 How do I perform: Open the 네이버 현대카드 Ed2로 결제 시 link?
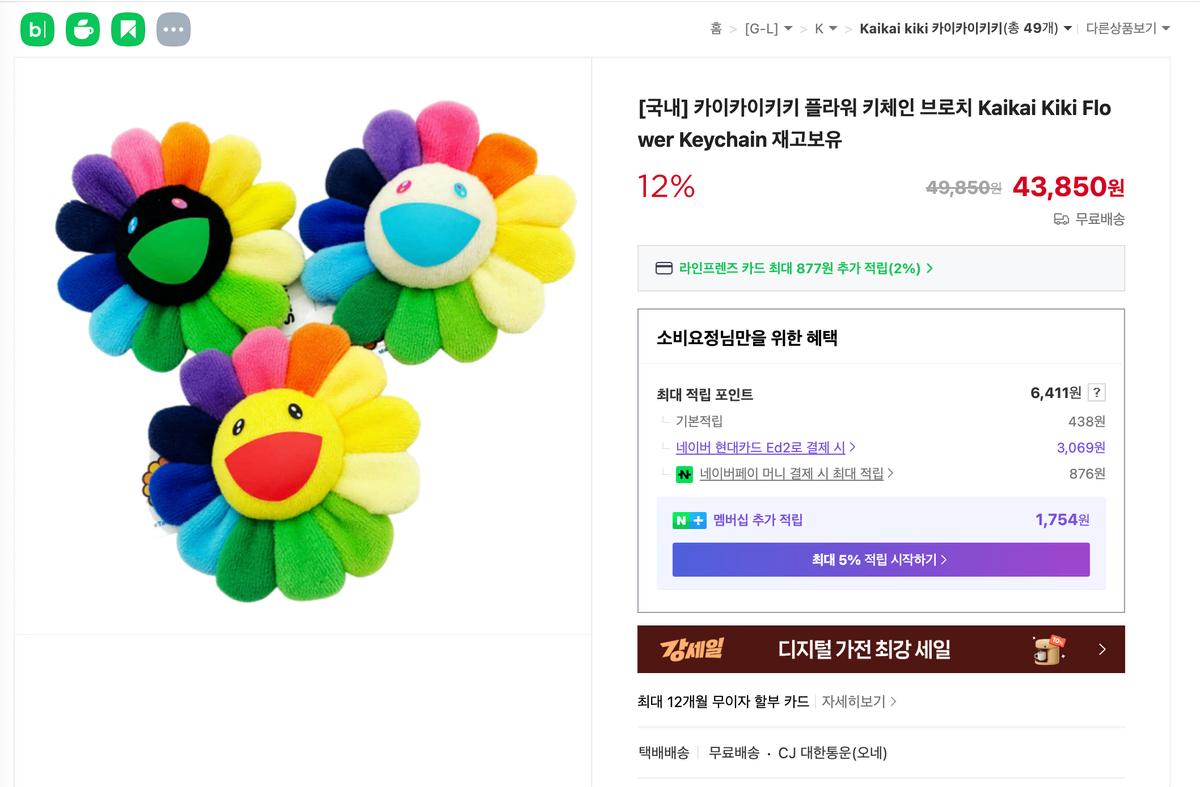click(x=760, y=447)
